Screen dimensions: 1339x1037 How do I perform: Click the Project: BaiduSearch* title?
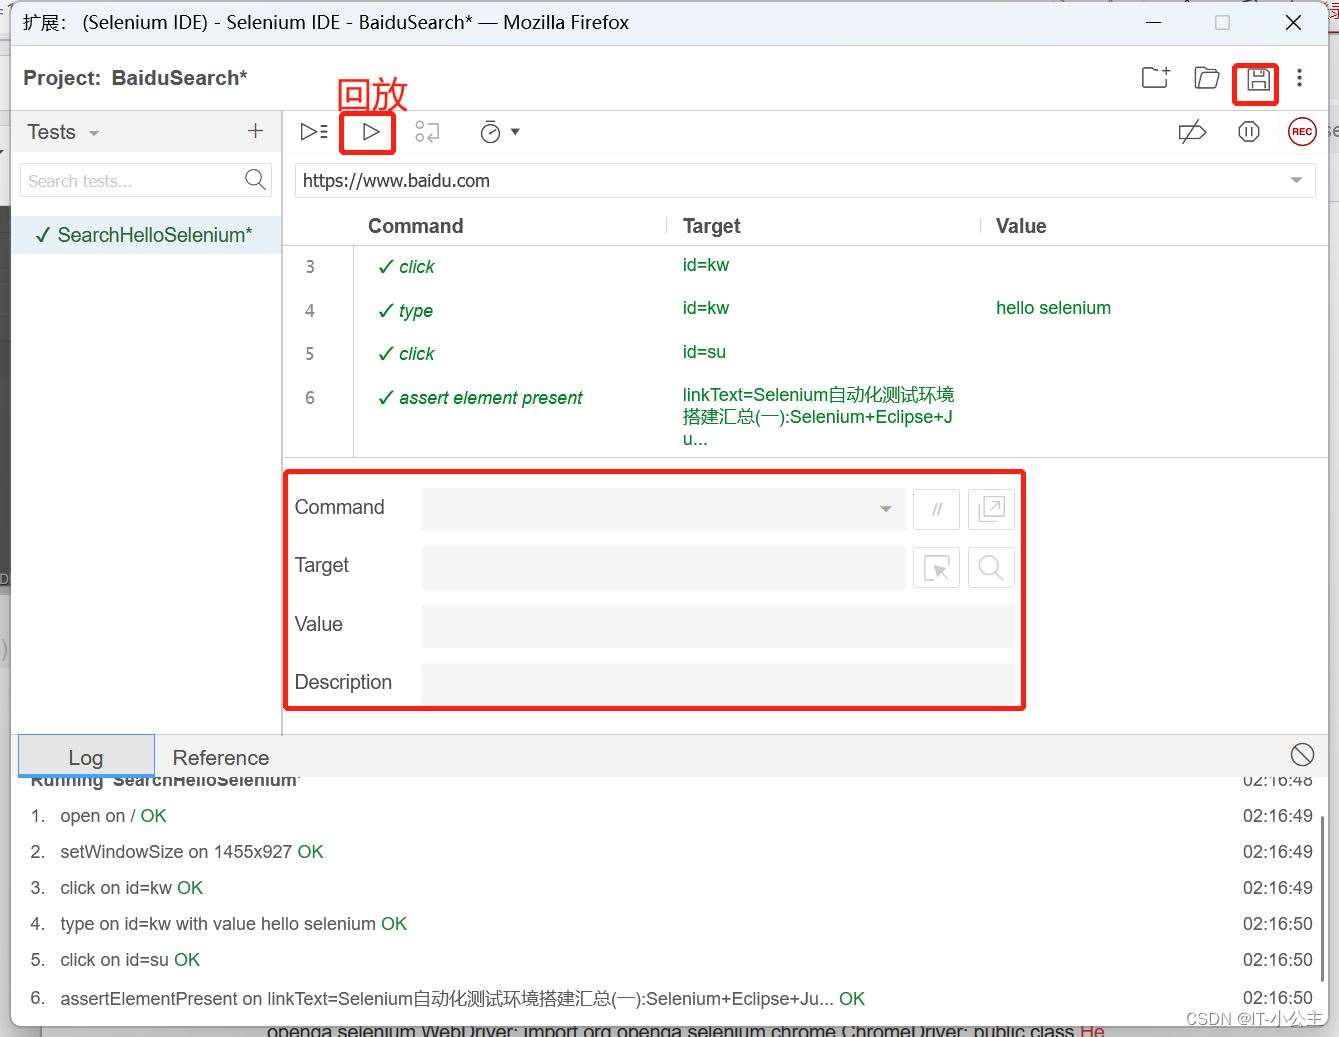[135, 78]
